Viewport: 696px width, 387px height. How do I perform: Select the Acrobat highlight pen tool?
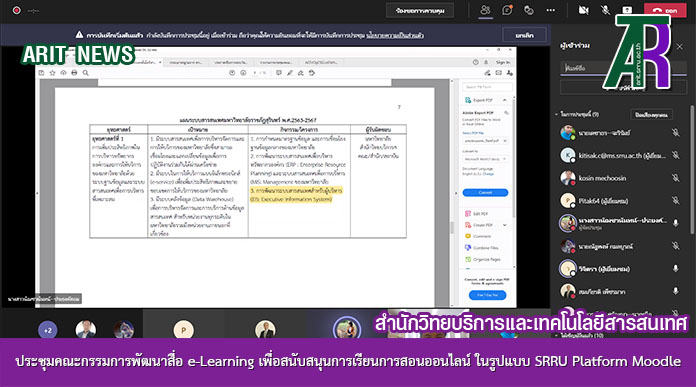click(x=289, y=73)
